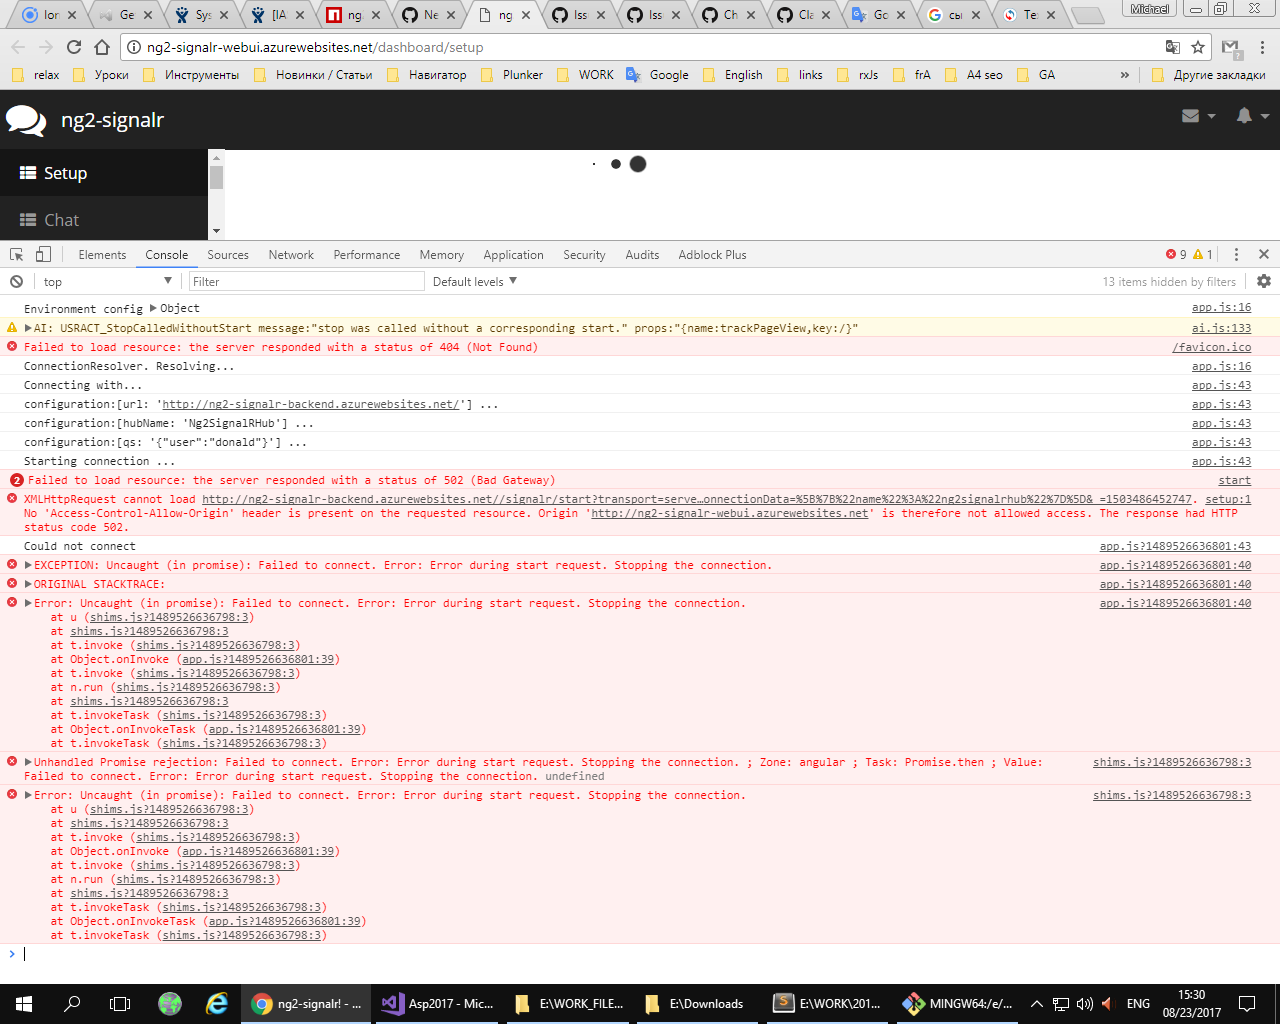
Task: Open the Chat section in the sidebar
Action: [x=60, y=219]
